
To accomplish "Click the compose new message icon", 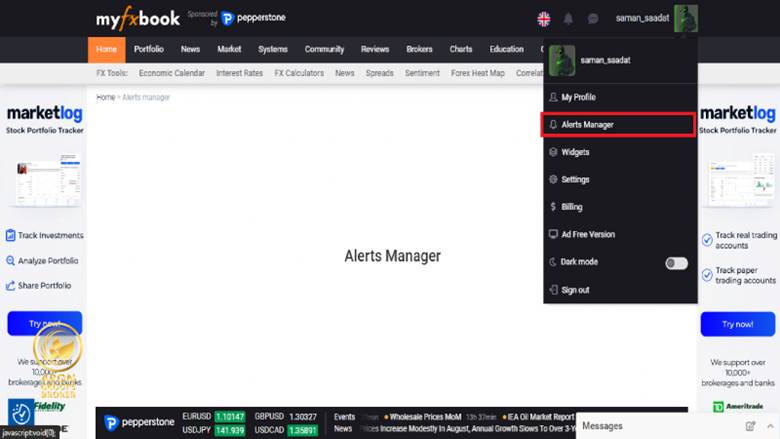I will coord(751,426).
